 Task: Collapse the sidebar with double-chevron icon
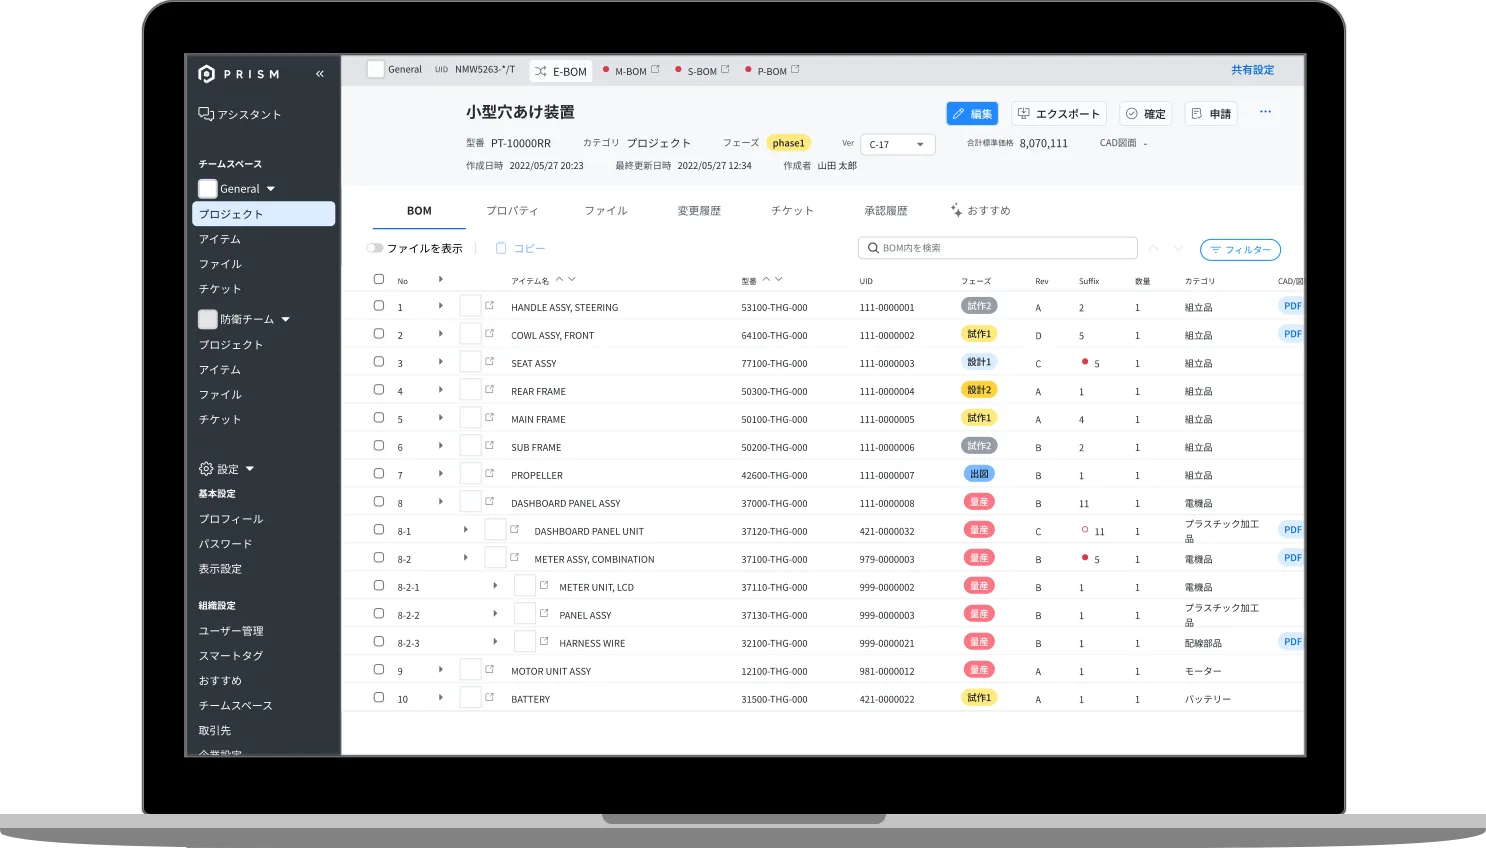coord(320,74)
